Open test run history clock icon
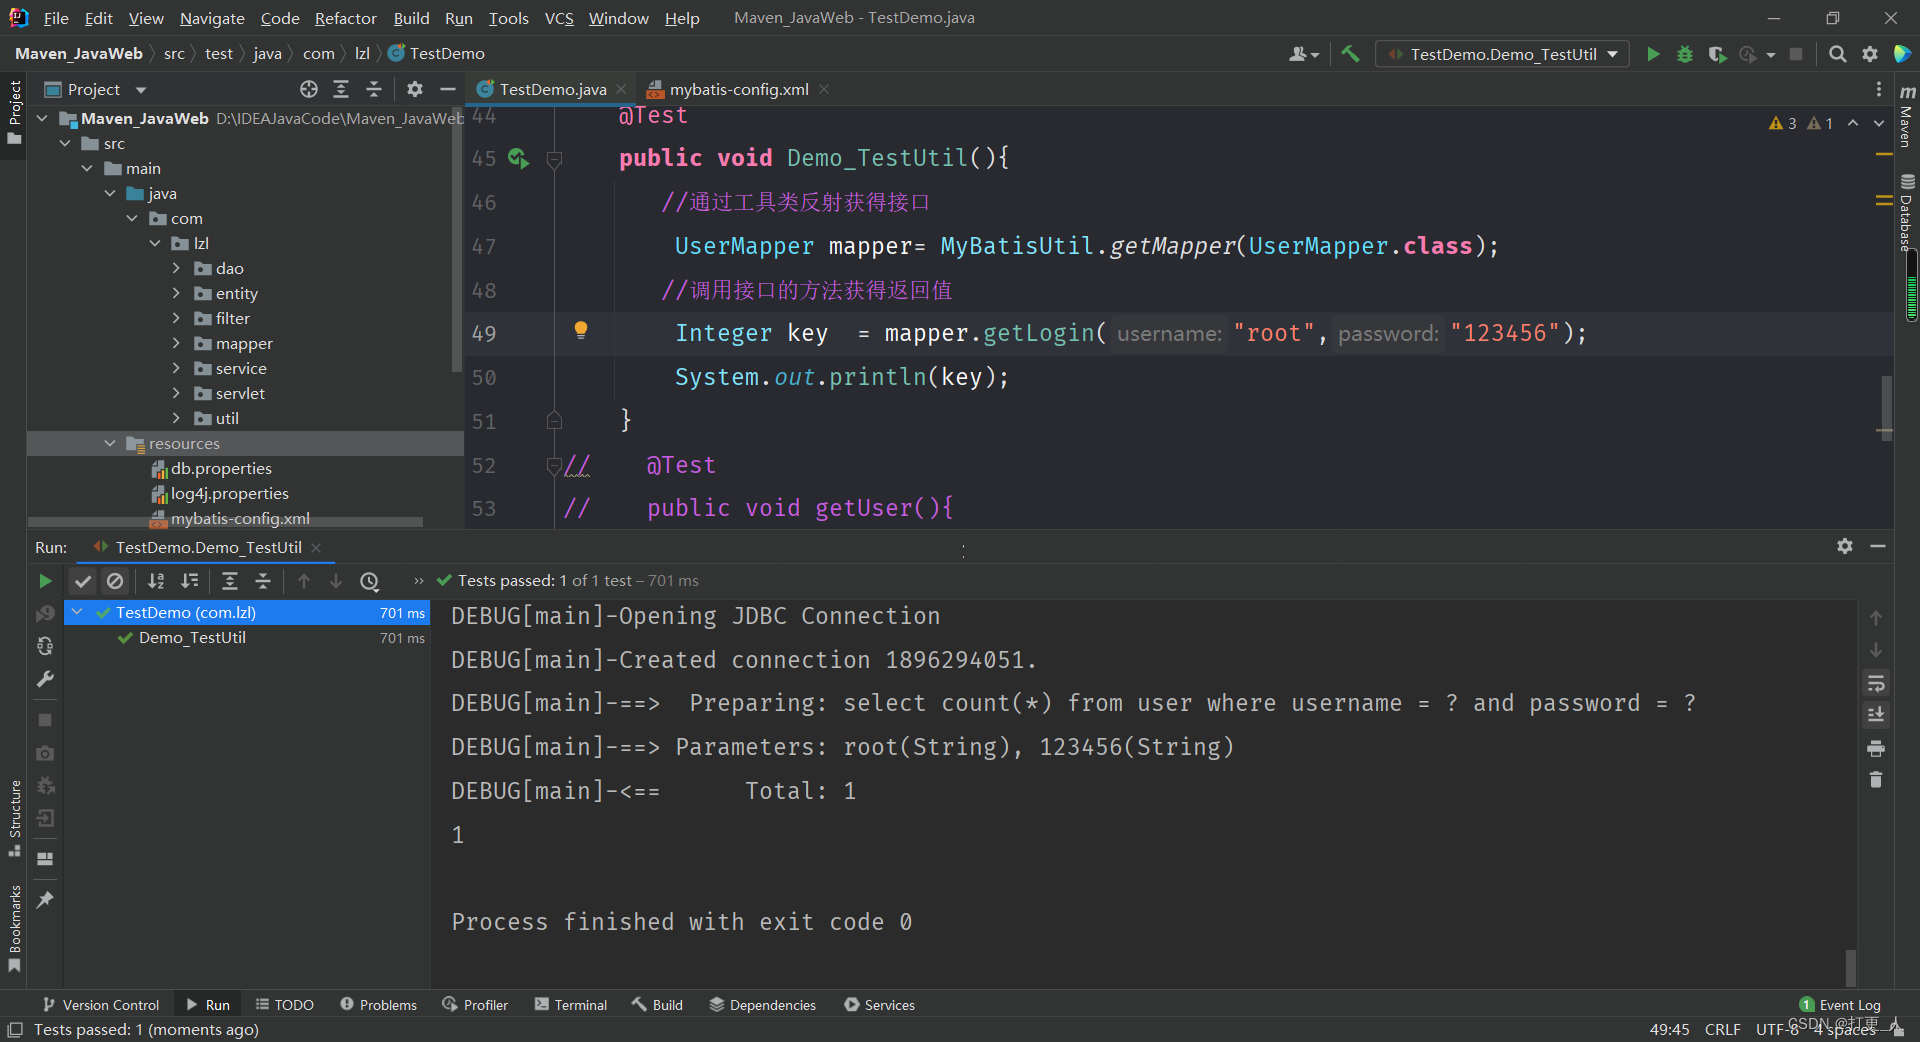This screenshot has width=1920, height=1042. coord(369,581)
